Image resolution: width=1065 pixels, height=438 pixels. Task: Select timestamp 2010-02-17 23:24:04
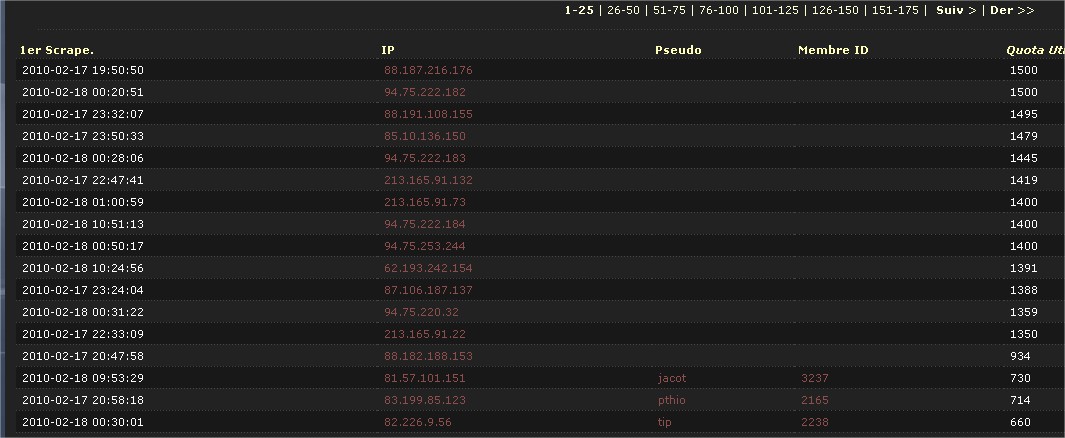83,290
